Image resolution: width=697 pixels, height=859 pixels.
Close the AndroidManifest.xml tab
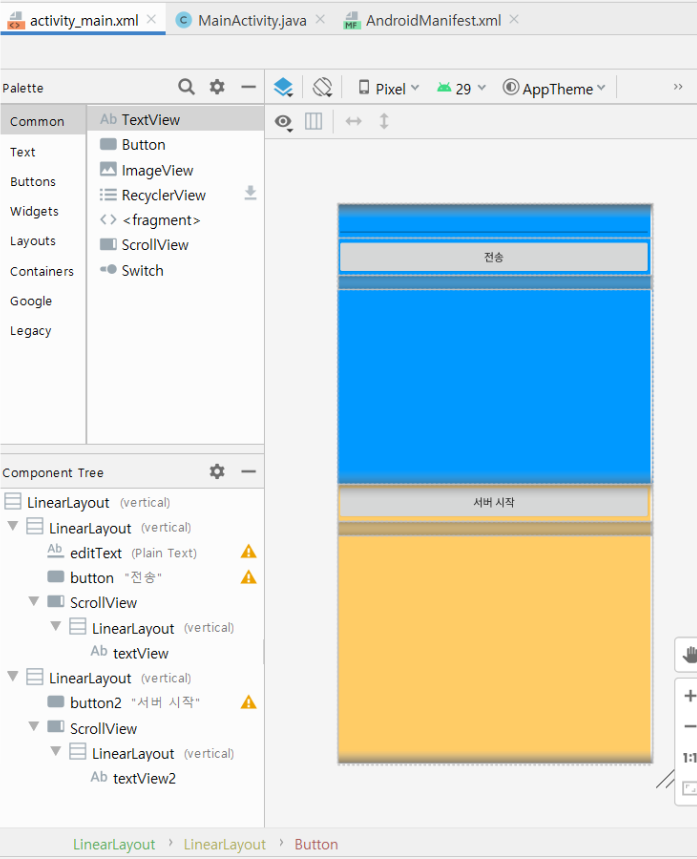coord(514,20)
